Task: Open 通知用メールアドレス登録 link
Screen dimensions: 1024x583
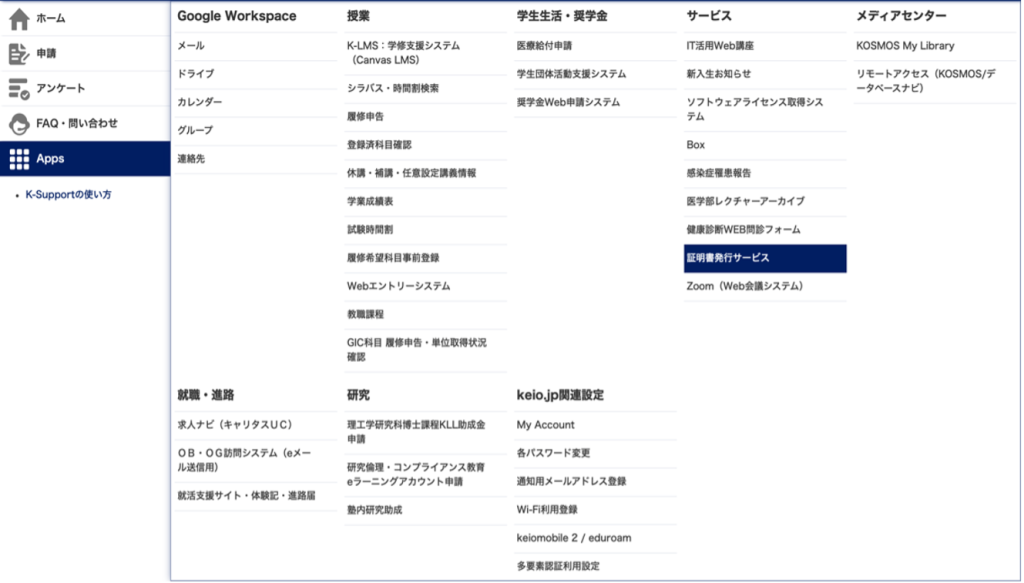Action: point(571,481)
